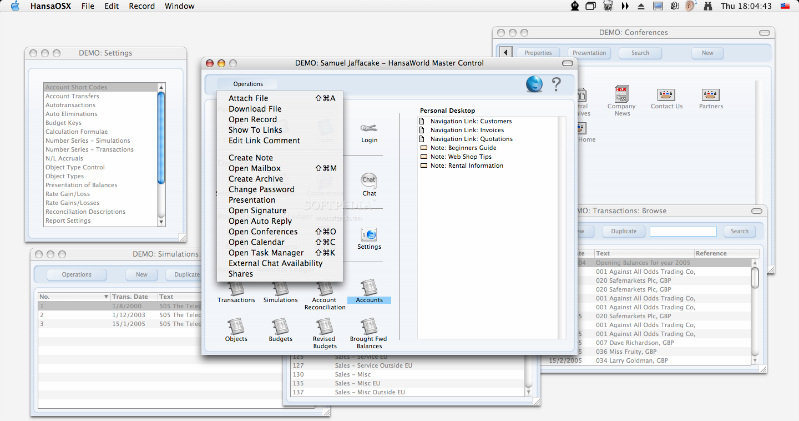Click scroll-down arrow in Settings list
The image size is (799, 421).
pos(161,222)
